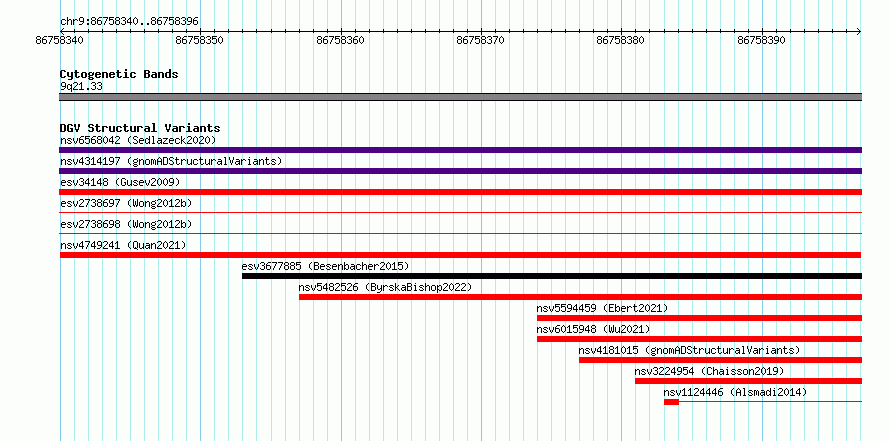Click the DGV Structural Variants track title

click(x=140, y=128)
